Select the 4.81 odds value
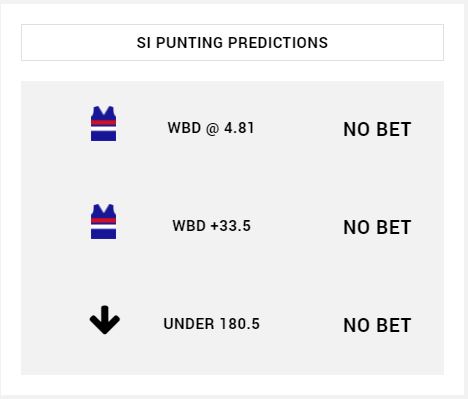The width and height of the screenshot is (468, 399). 239,128
